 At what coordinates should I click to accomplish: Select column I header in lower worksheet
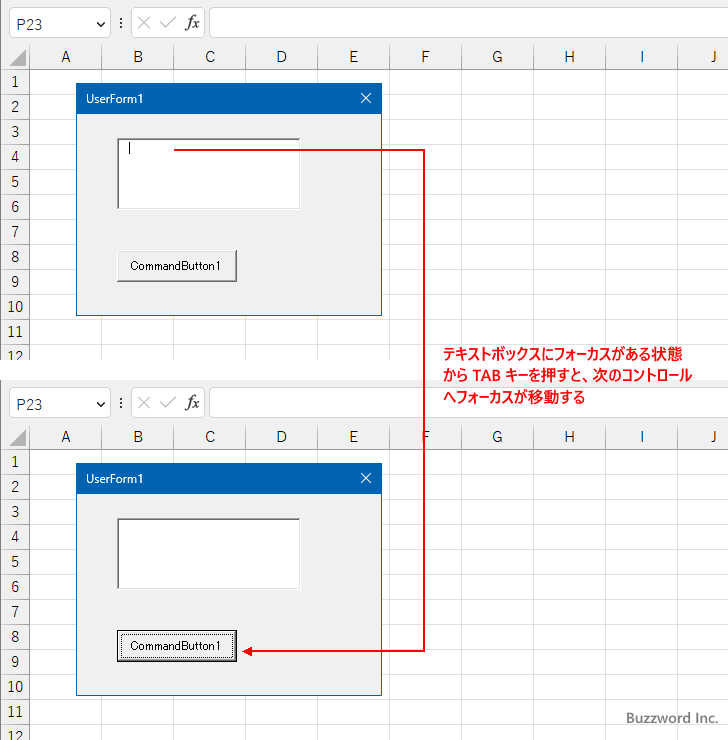point(642,437)
